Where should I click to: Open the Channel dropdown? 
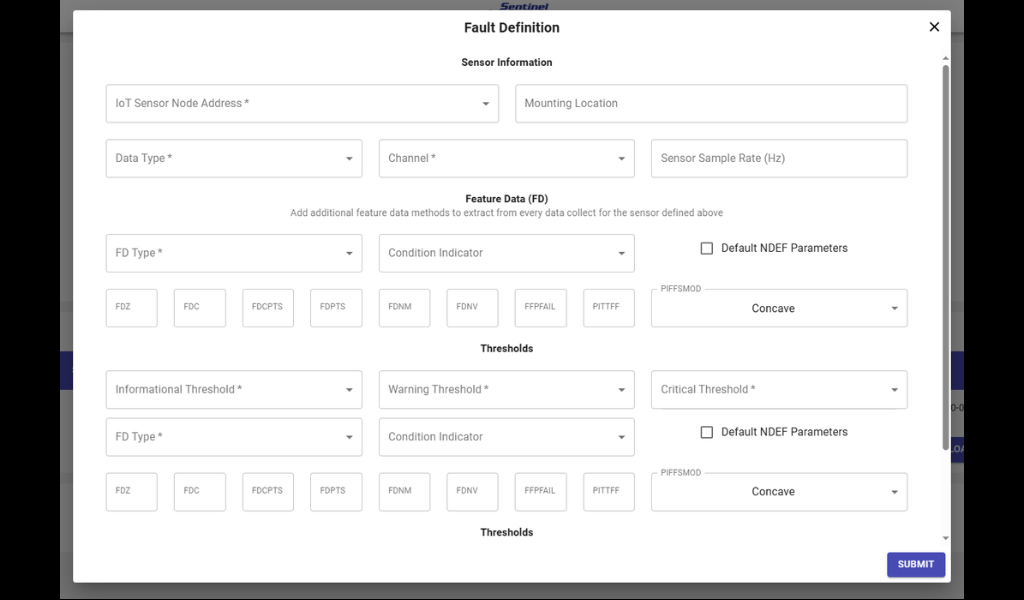click(x=506, y=158)
